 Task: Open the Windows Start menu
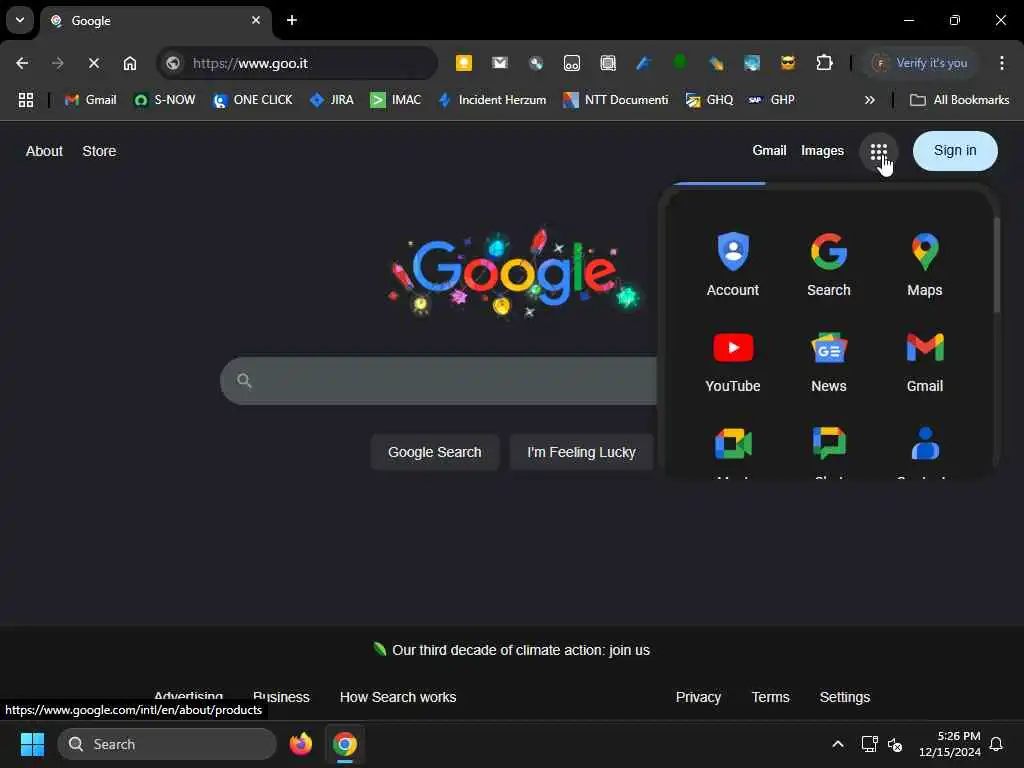pos(32,744)
